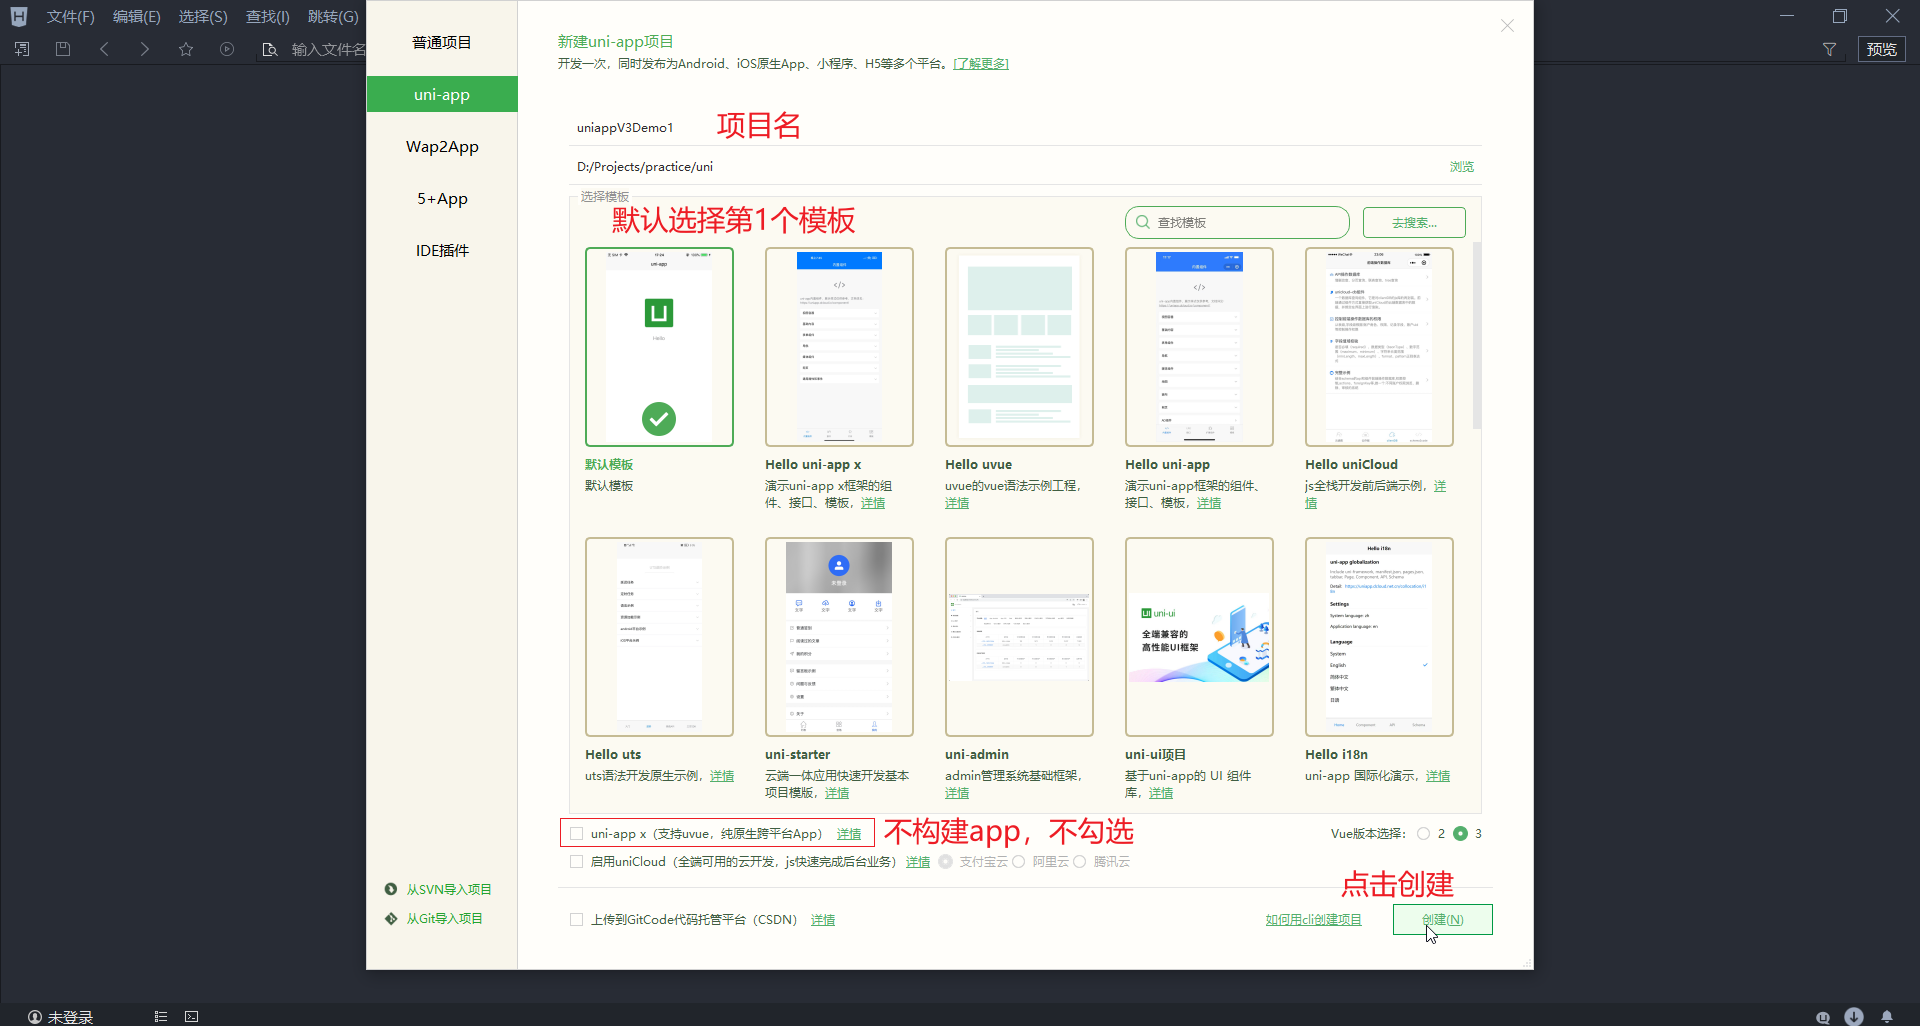The width and height of the screenshot is (1920, 1026).
Task: Select the Hello uvue template
Action: [1019, 346]
